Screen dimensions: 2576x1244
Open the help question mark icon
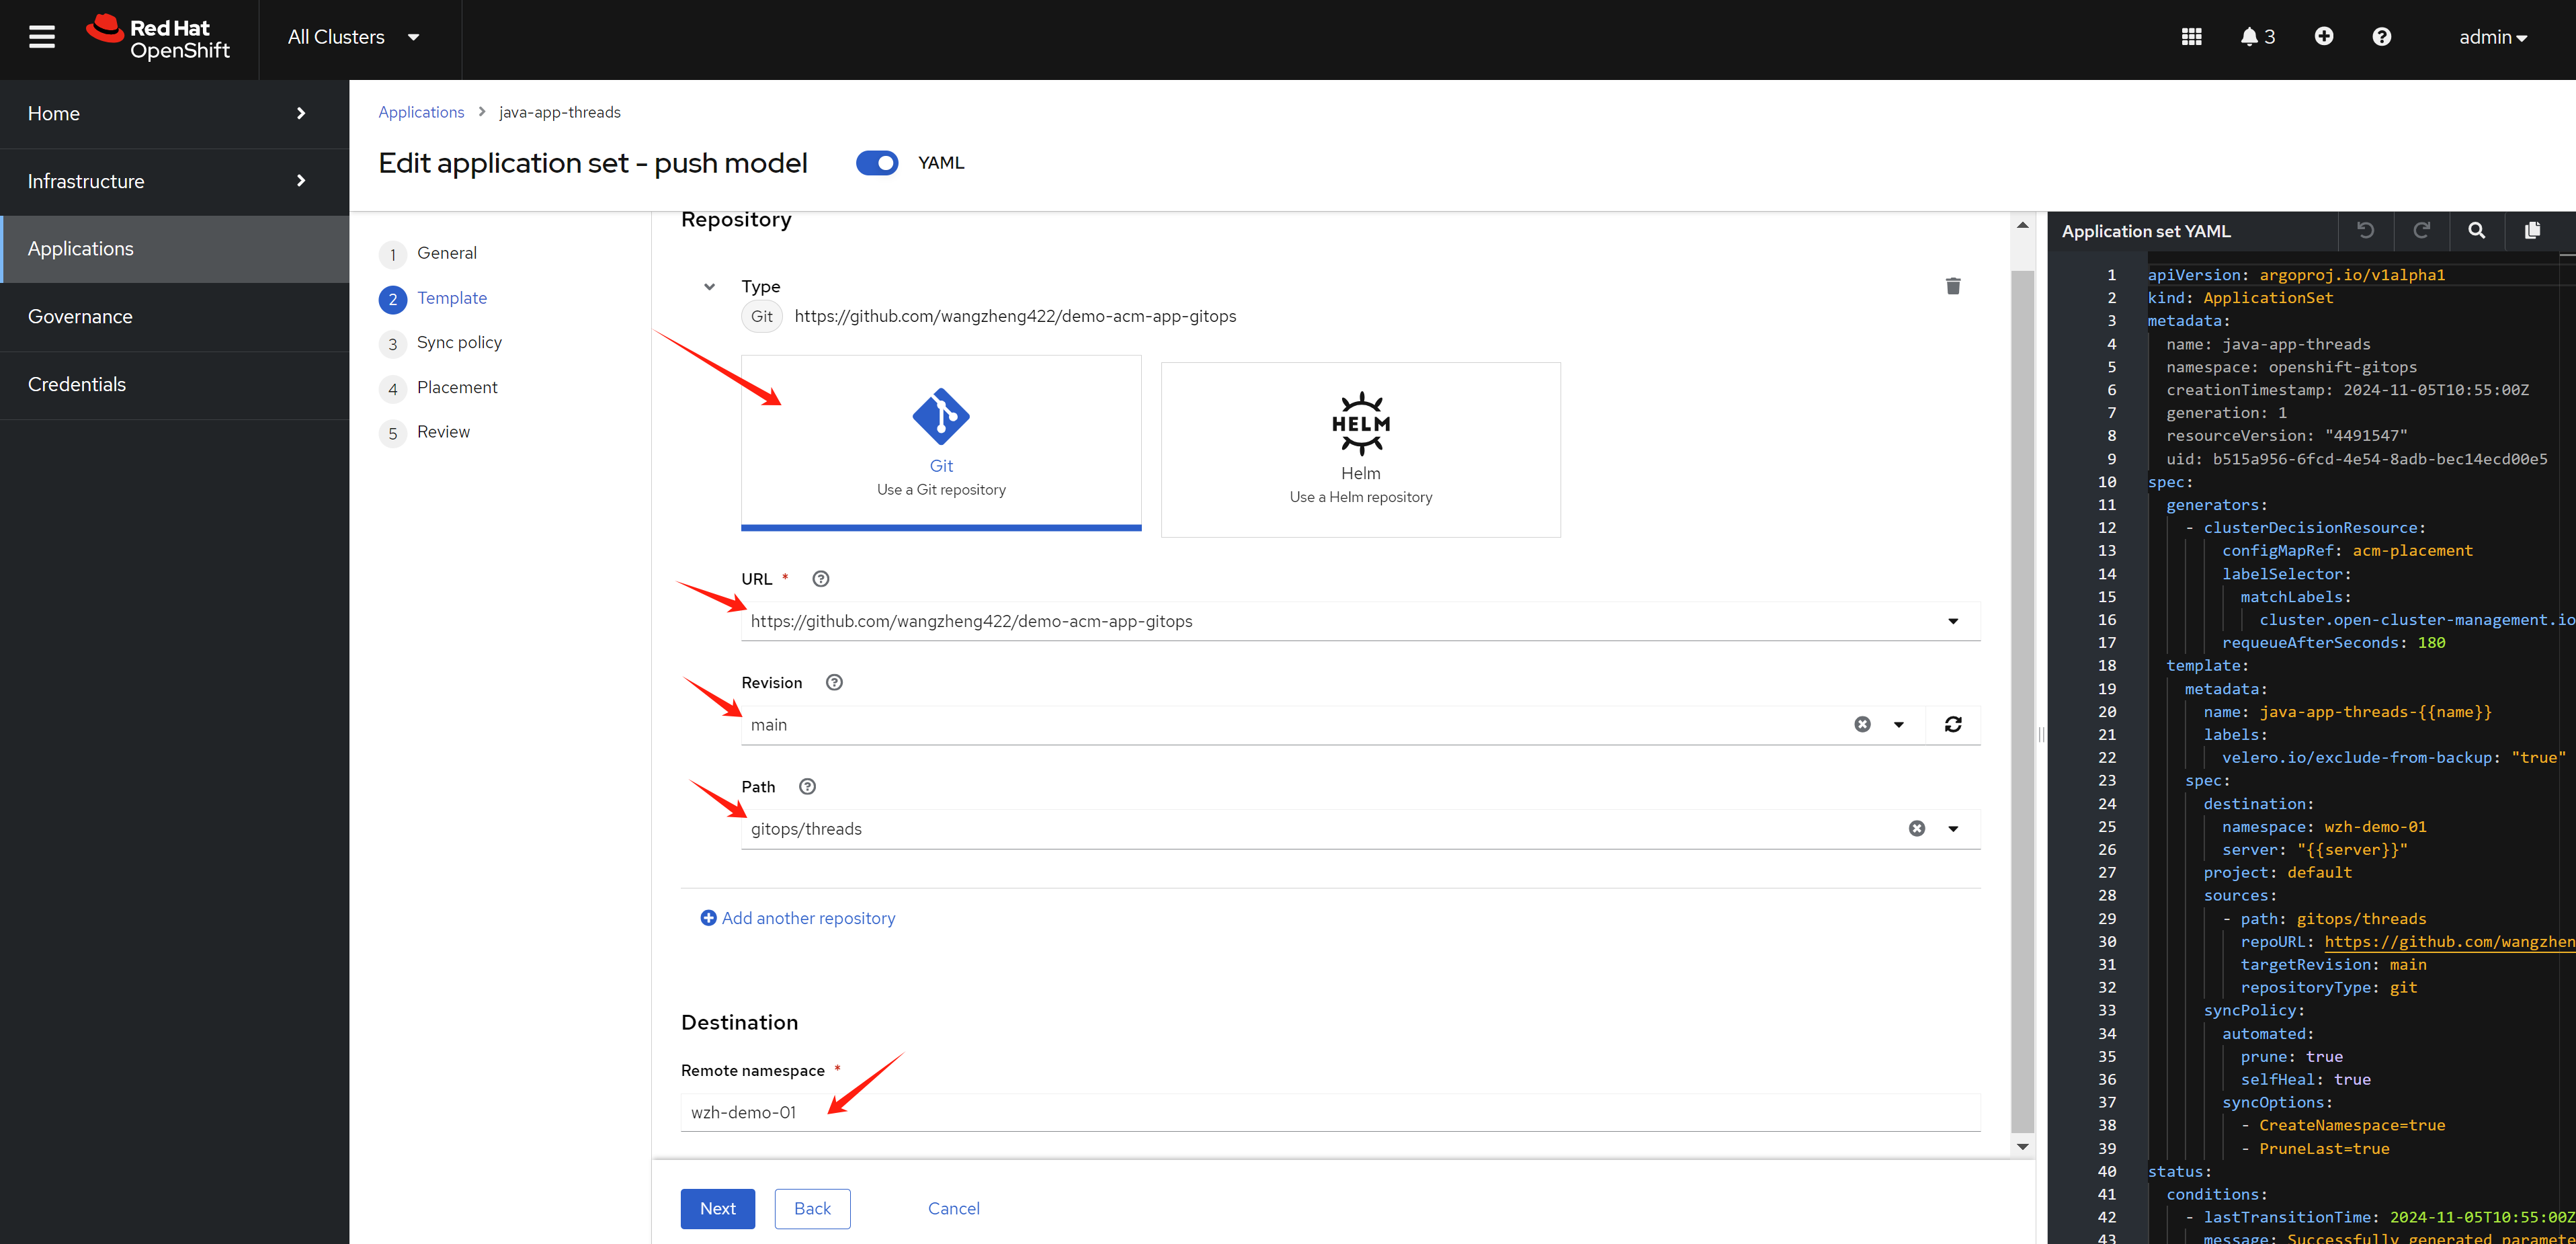pyautogui.click(x=2382, y=37)
